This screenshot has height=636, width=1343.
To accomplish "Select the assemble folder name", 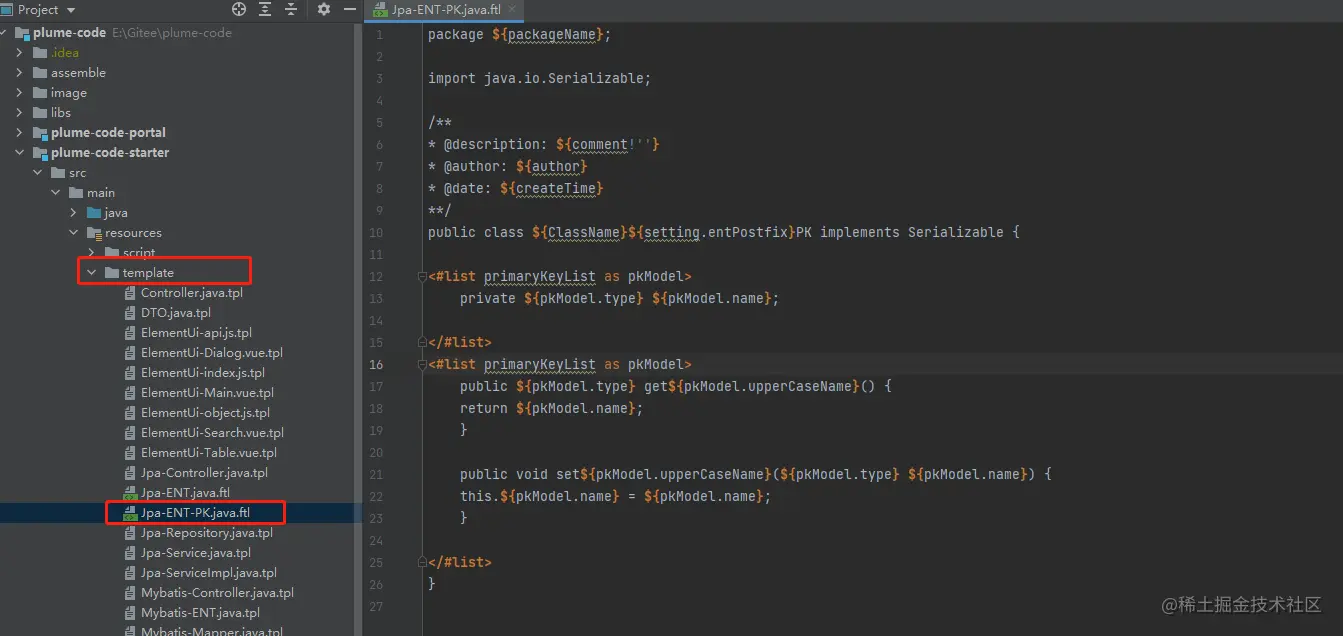I will coord(78,73).
